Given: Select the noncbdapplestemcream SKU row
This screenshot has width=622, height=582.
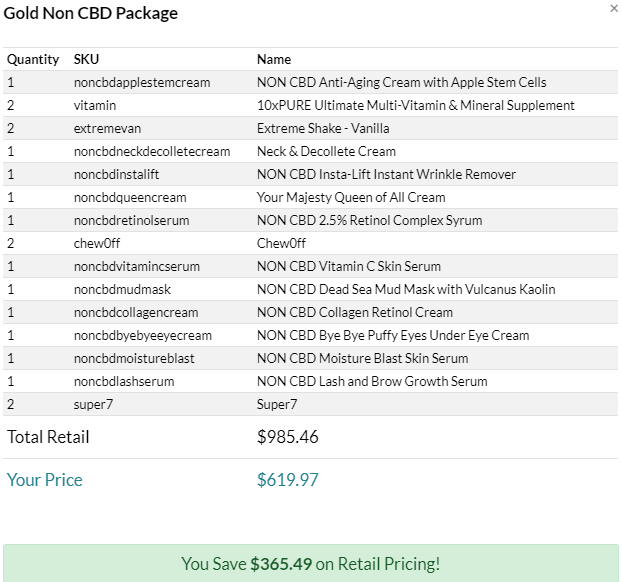Looking at the screenshot, I should 311,83.
